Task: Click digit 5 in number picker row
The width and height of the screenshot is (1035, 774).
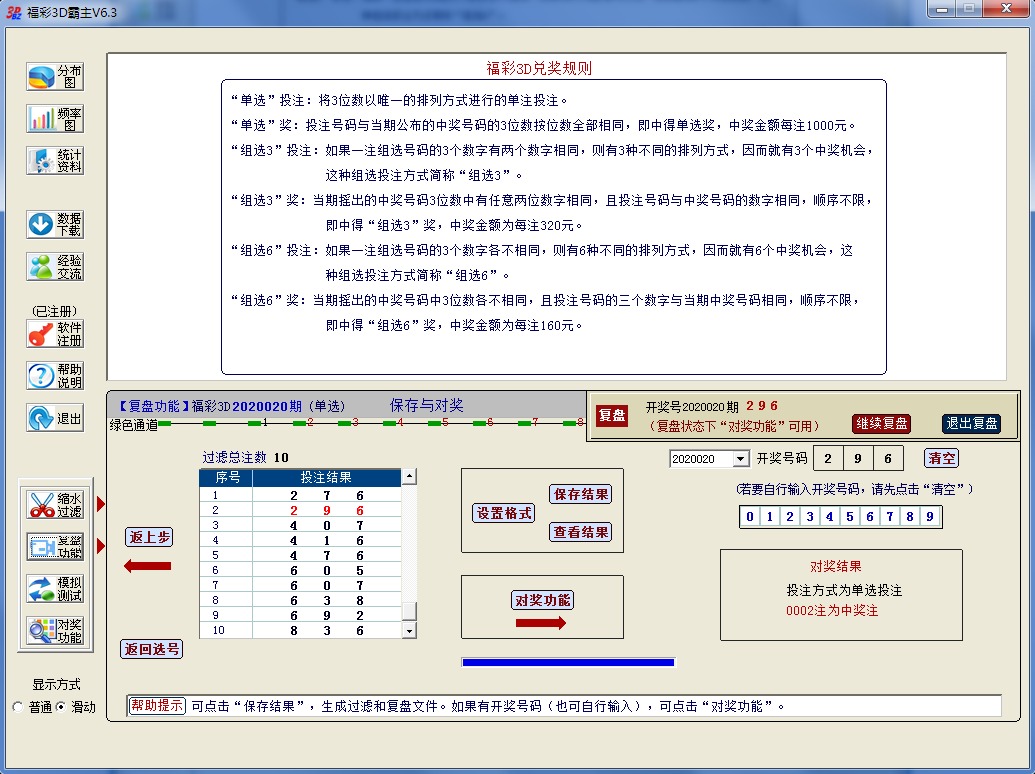Action: pos(849,517)
